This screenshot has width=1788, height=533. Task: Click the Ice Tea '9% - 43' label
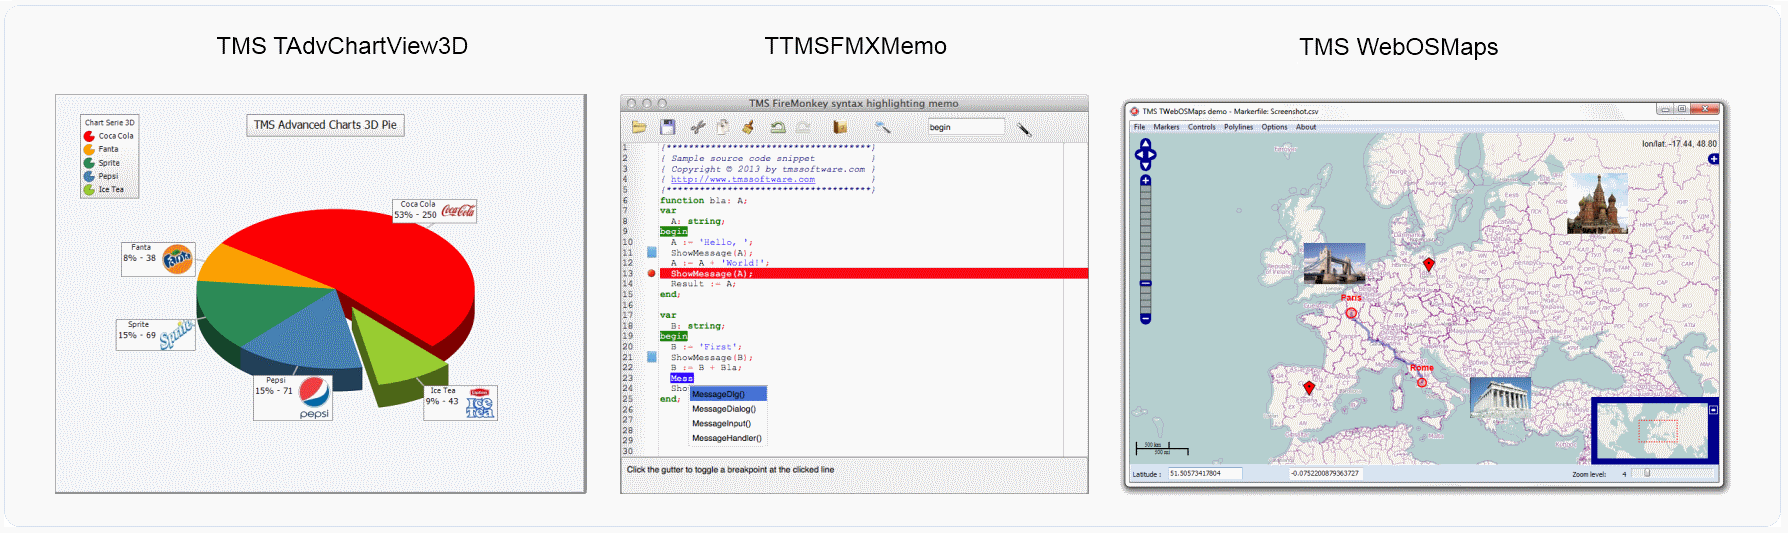pyautogui.click(x=460, y=403)
